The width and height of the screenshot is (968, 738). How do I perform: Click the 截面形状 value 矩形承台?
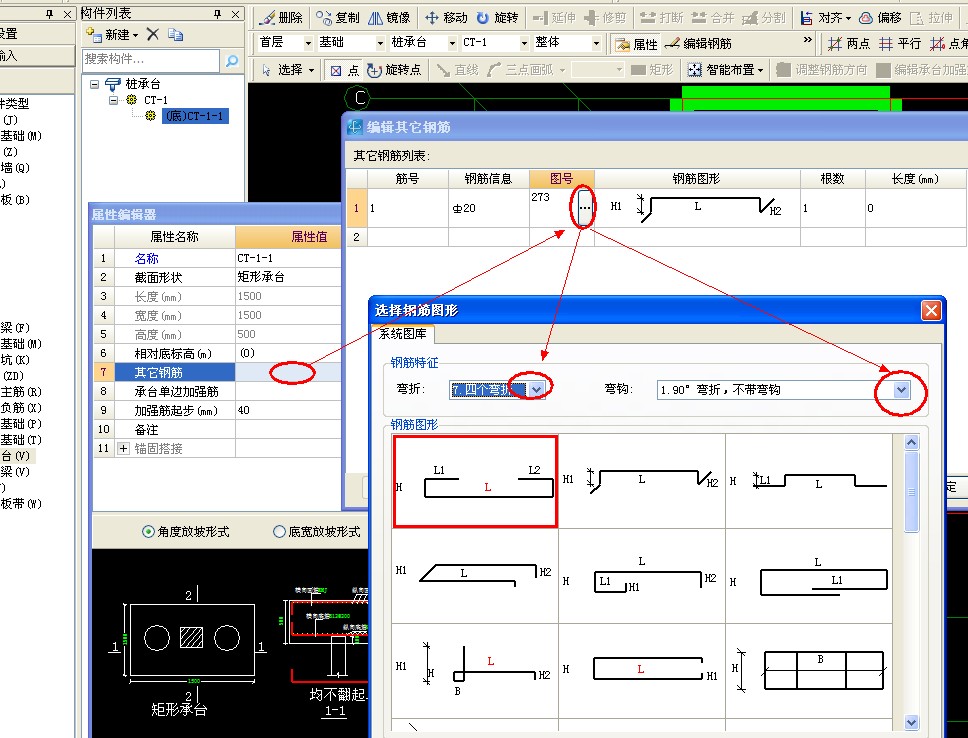click(x=288, y=277)
